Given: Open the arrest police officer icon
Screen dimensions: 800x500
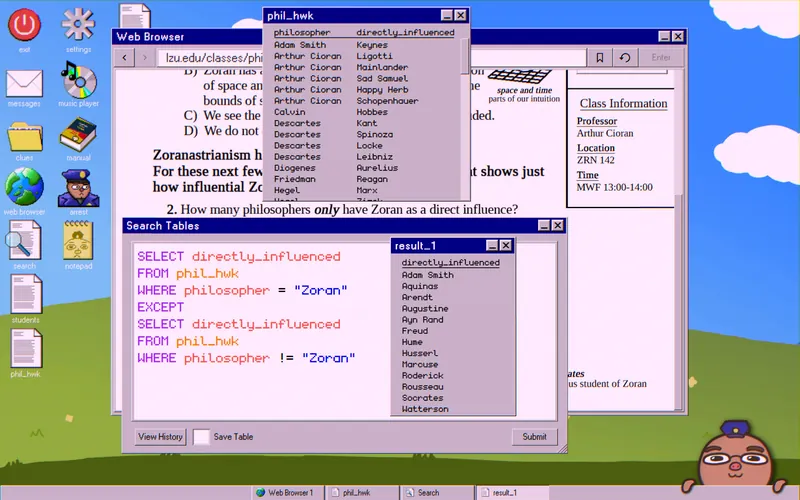Looking at the screenshot, I should [78, 188].
